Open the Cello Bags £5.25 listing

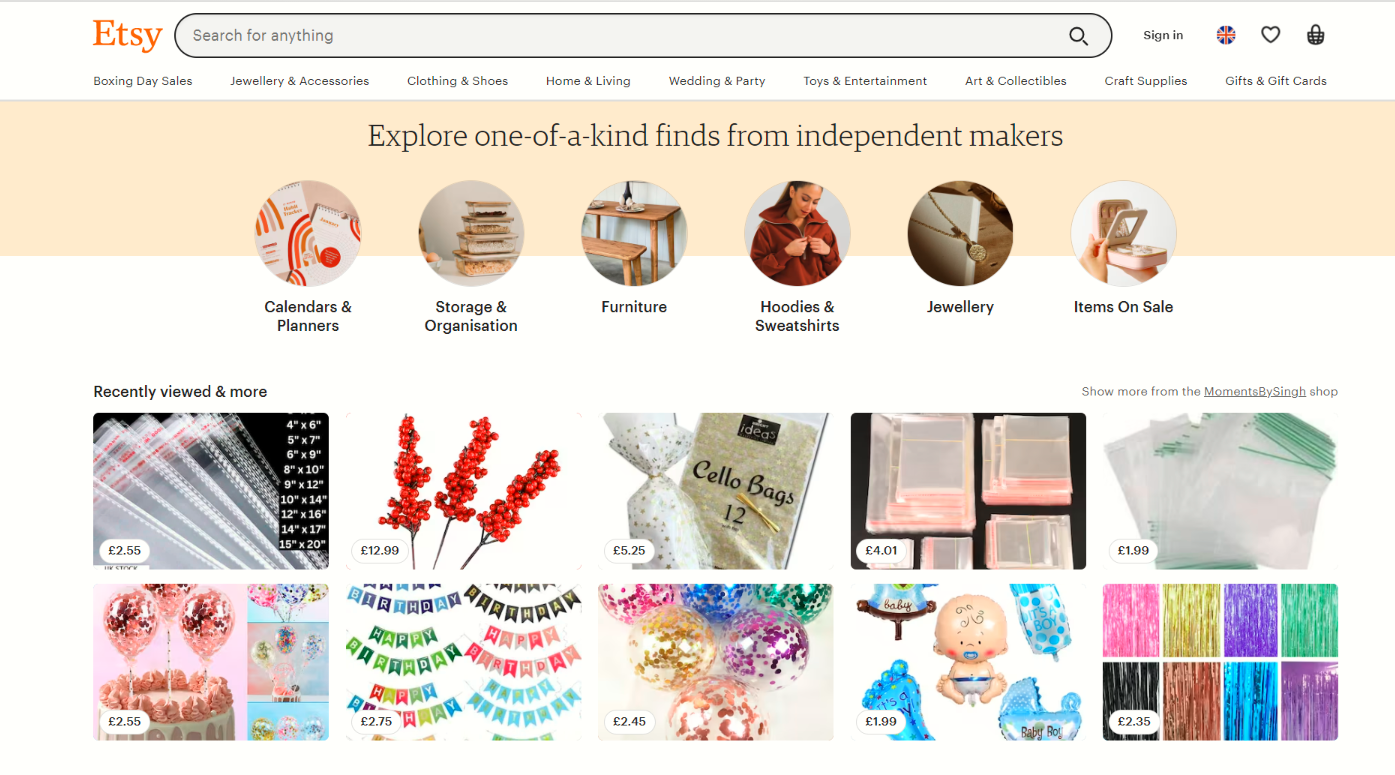[716, 491]
